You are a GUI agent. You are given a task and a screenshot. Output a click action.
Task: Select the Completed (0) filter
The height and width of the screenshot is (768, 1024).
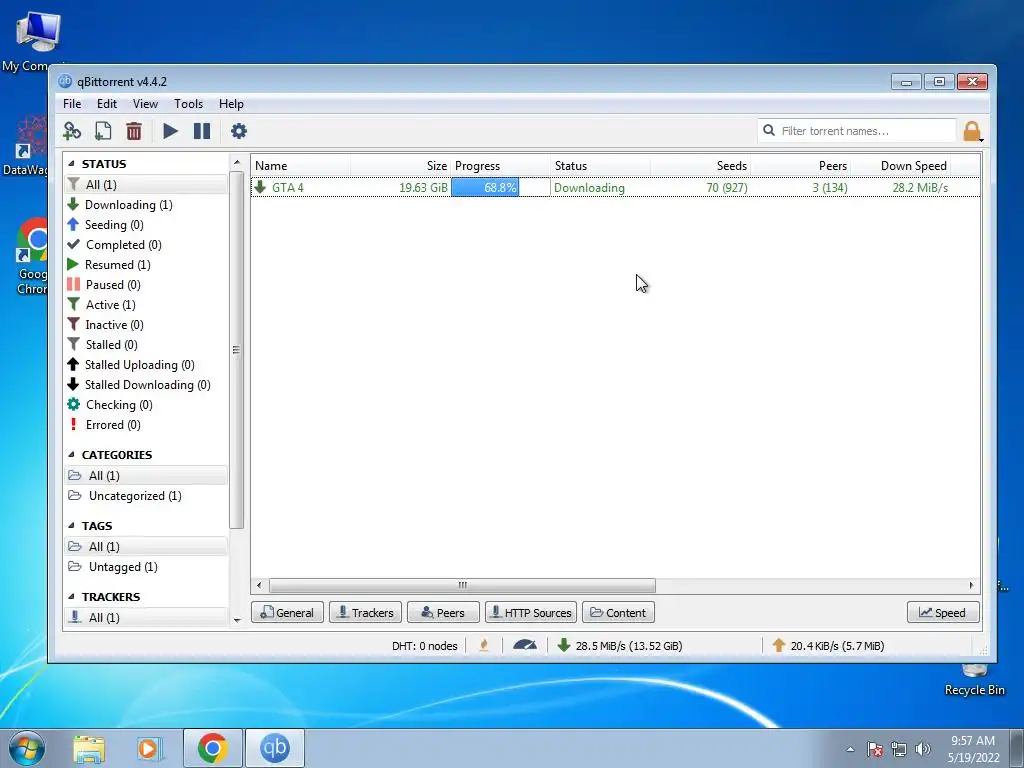pyautogui.click(x=146, y=245)
